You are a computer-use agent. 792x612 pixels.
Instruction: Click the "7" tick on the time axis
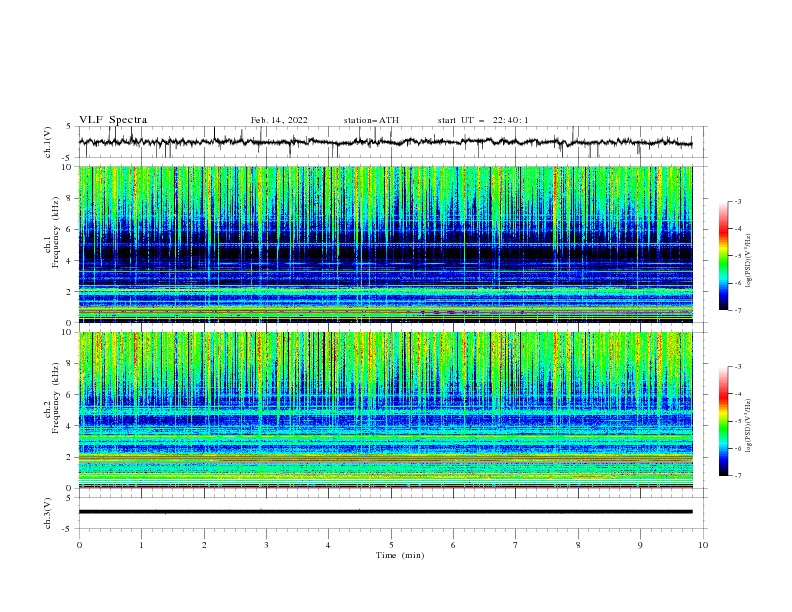click(x=516, y=545)
